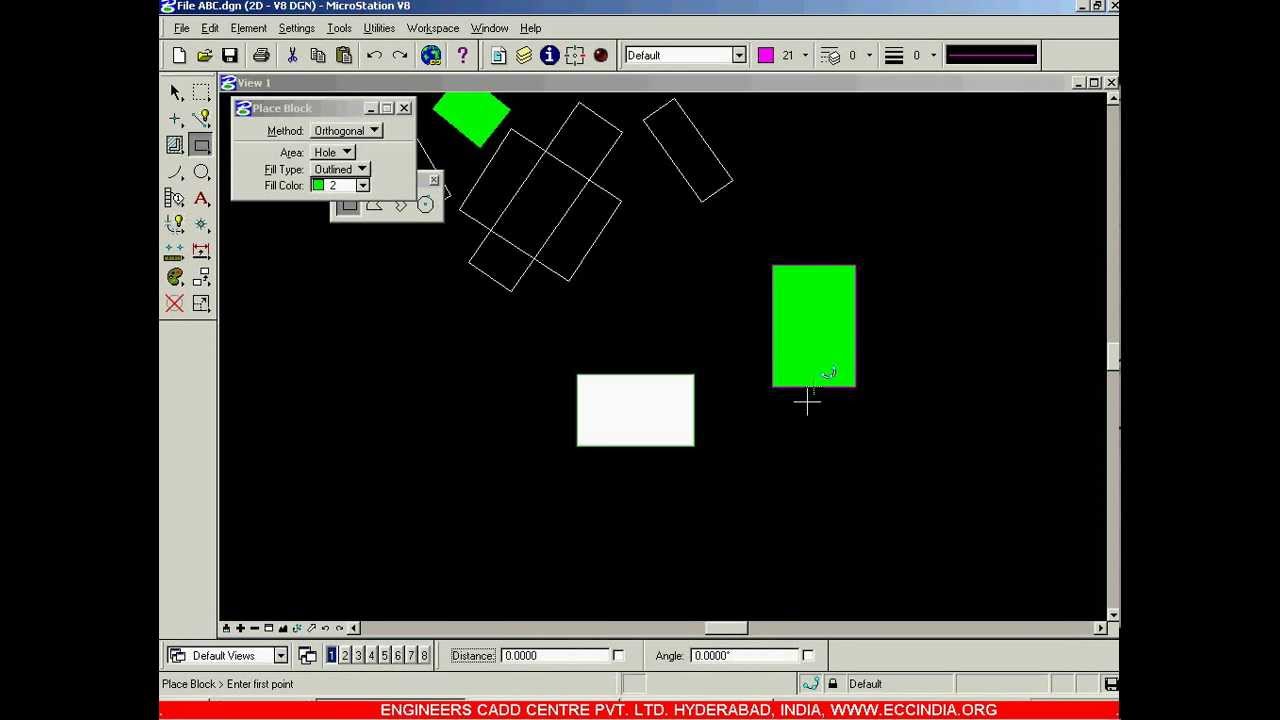Expand the Fill Color dropdown arrow
The image size is (1280, 720).
[x=363, y=185]
